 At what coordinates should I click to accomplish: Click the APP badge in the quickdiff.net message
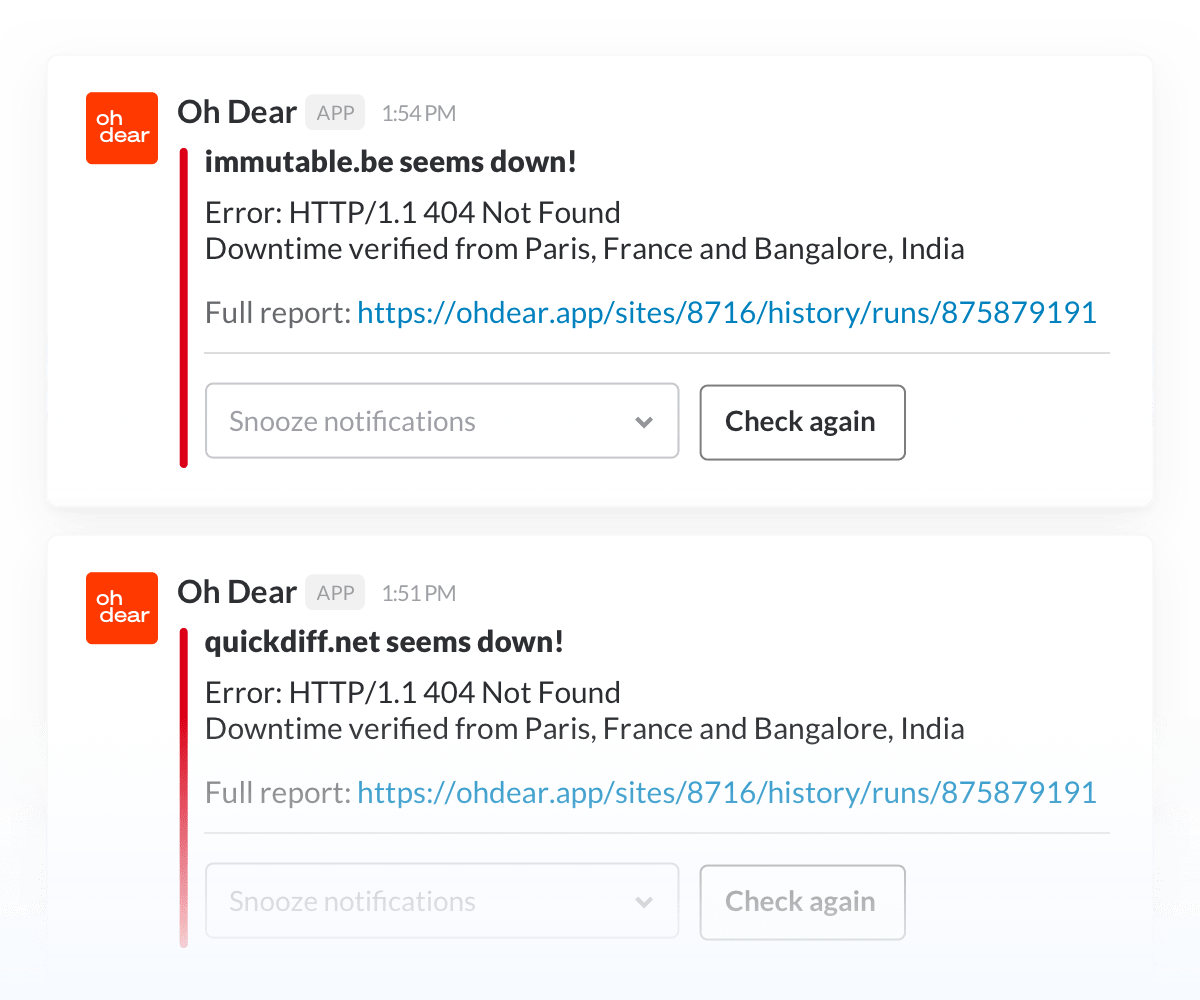(335, 592)
